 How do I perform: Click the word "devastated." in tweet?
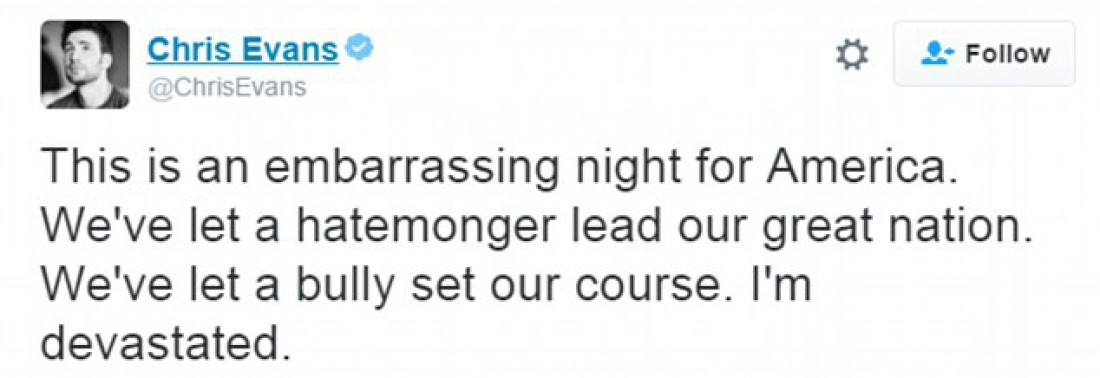[166, 341]
